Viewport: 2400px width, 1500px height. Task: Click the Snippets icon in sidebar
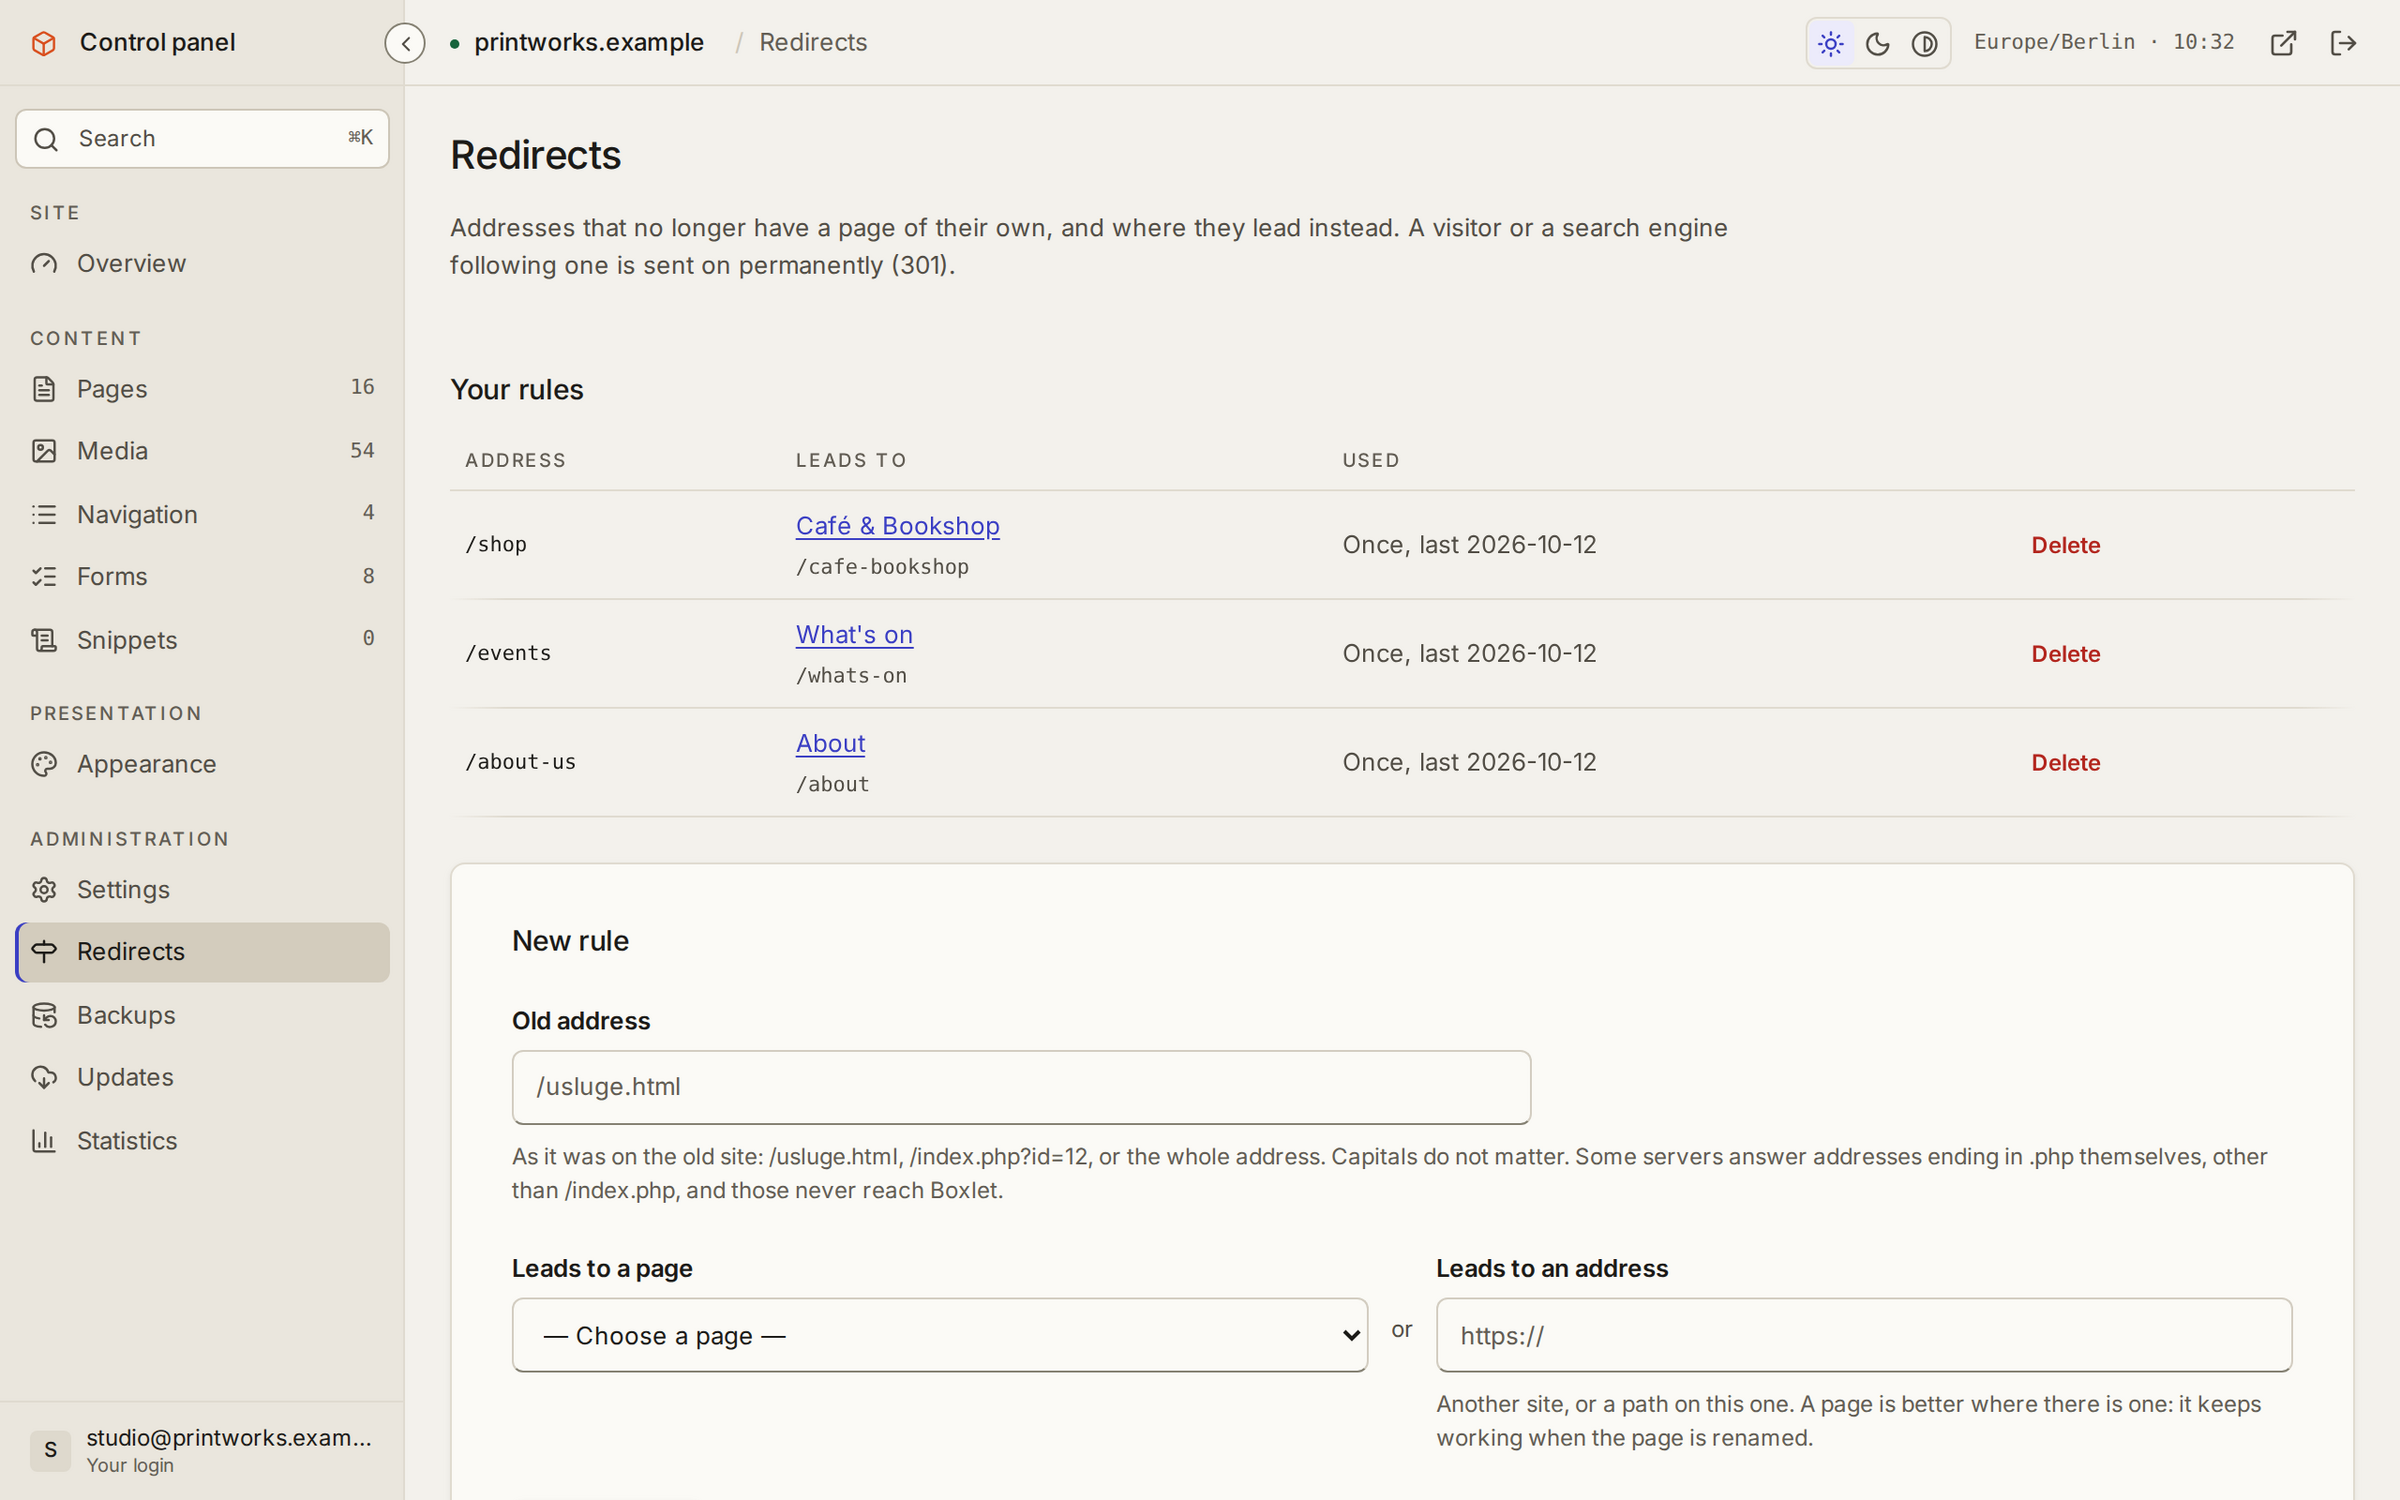(44, 640)
